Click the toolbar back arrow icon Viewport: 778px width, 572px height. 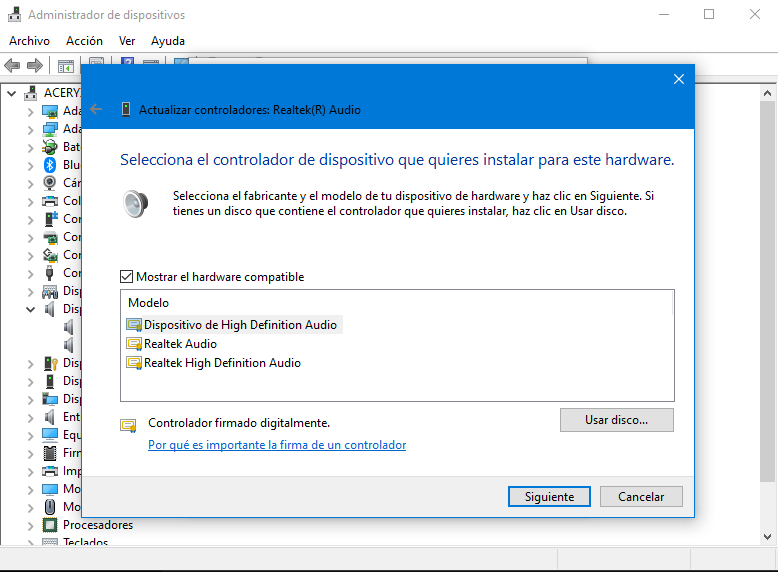[12, 66]
